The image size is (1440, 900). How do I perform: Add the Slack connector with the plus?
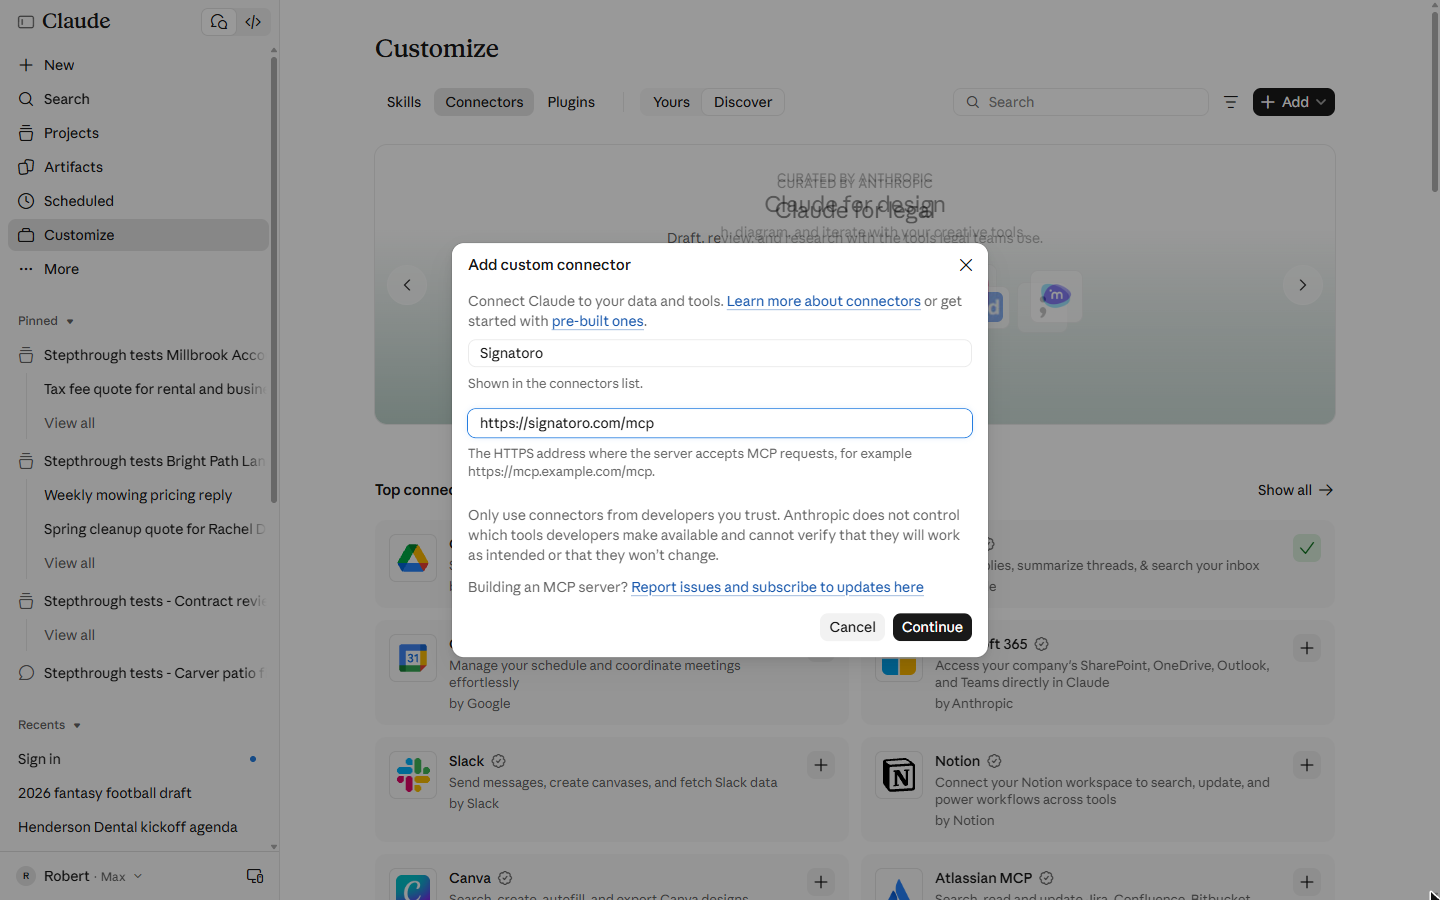click(821, 765)
